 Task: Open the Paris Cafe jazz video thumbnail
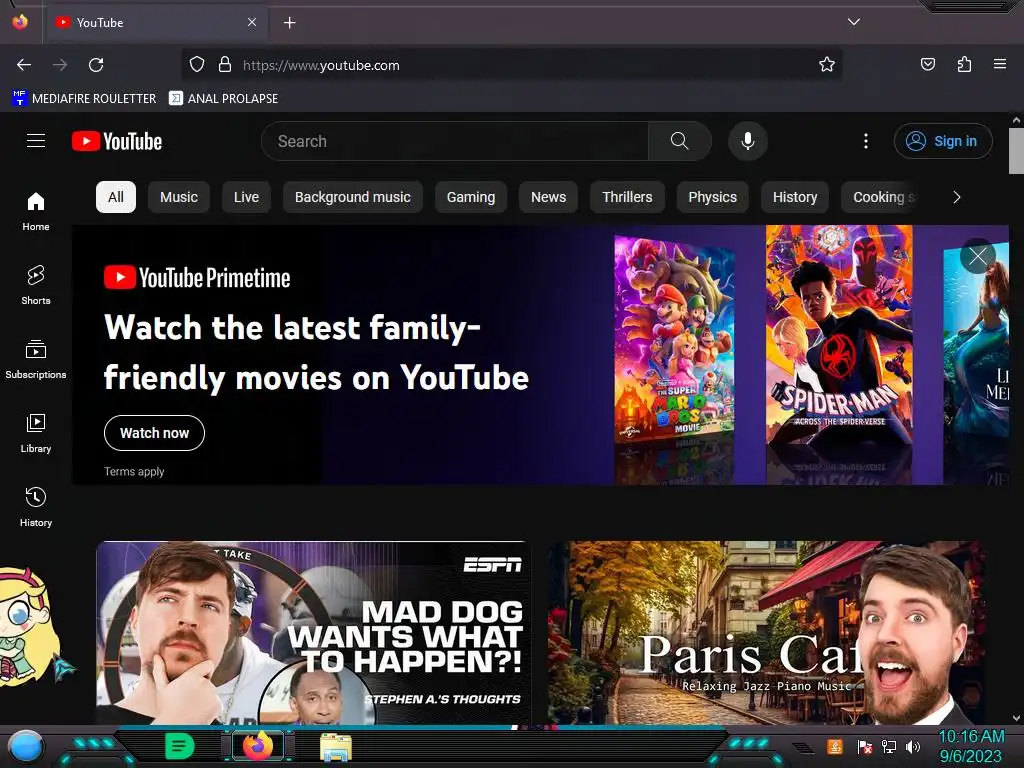[x=766, y=632]
